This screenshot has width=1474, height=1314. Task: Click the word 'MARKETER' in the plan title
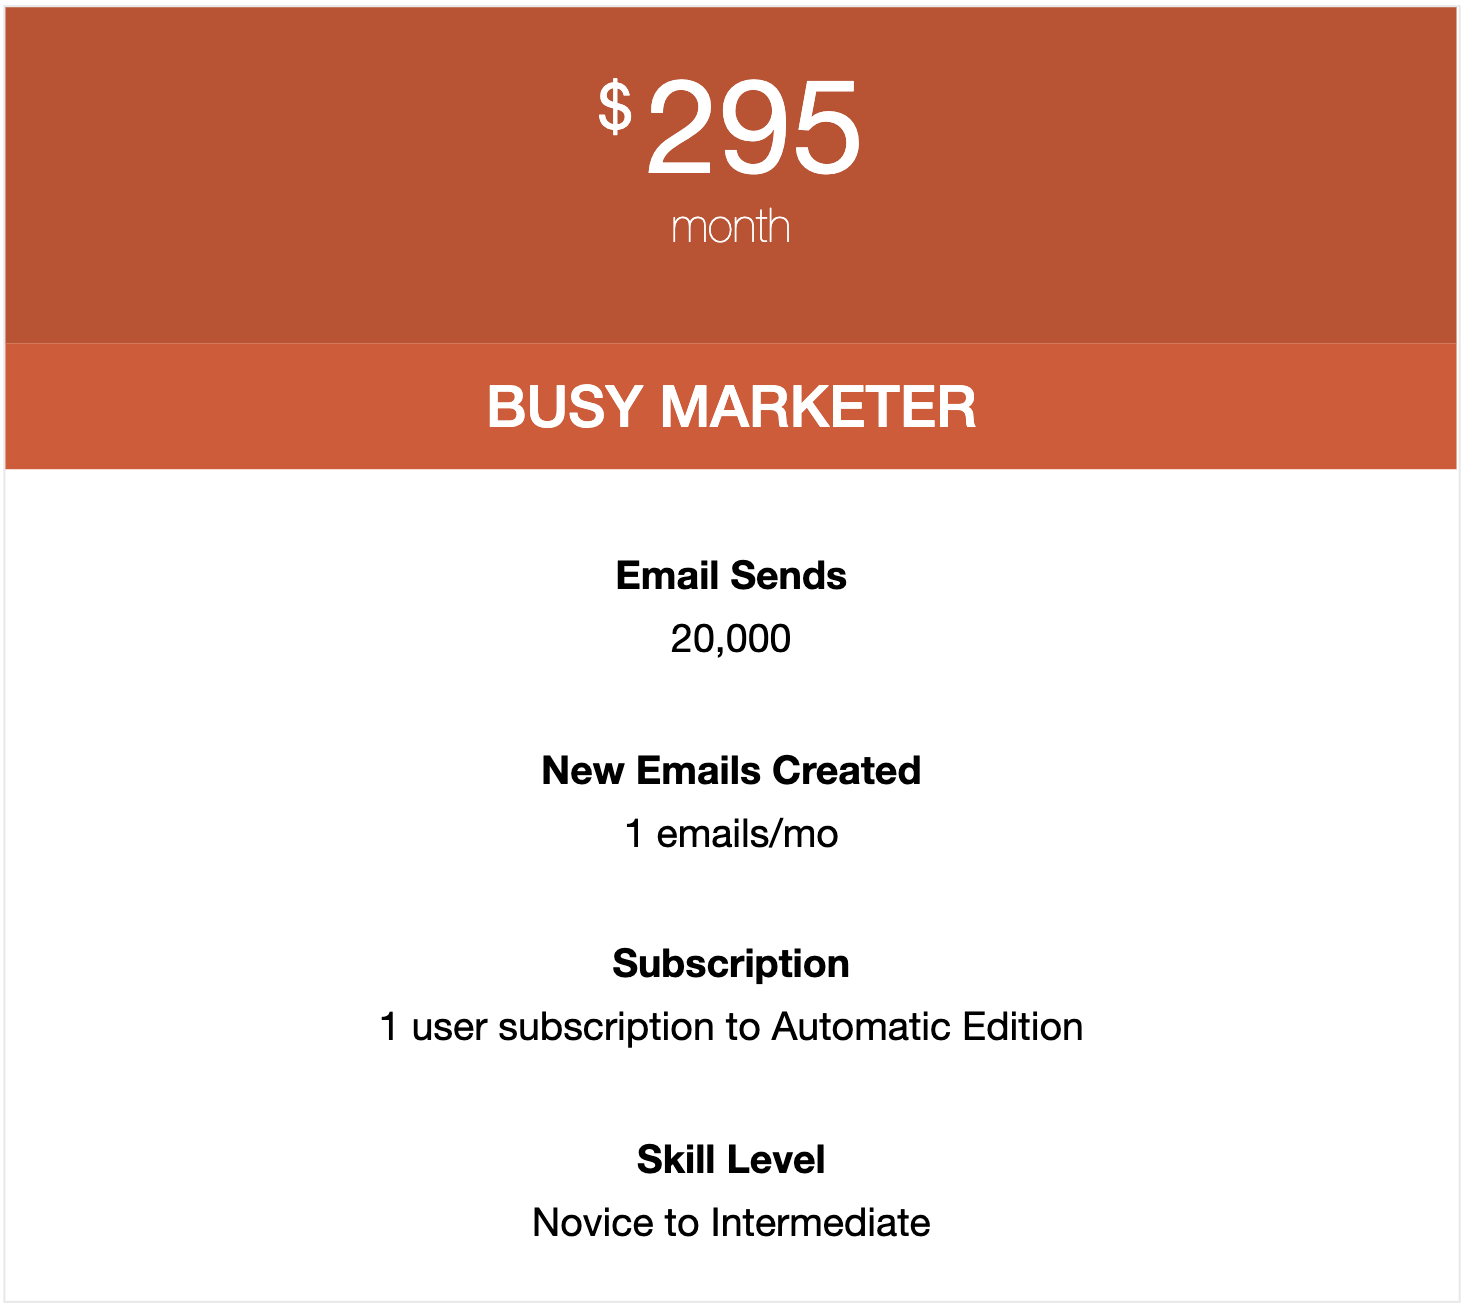[x=818, y=406]
